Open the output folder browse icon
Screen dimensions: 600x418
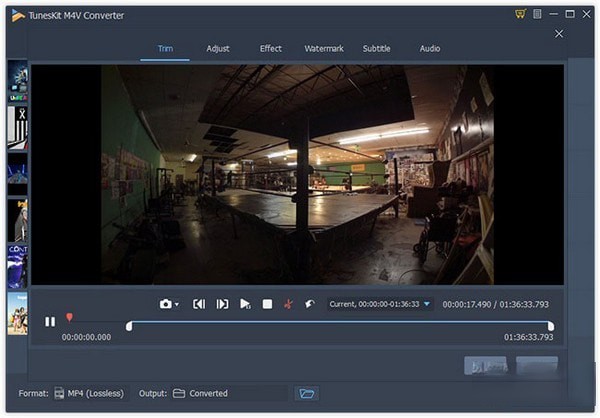(x=307, y=393)
